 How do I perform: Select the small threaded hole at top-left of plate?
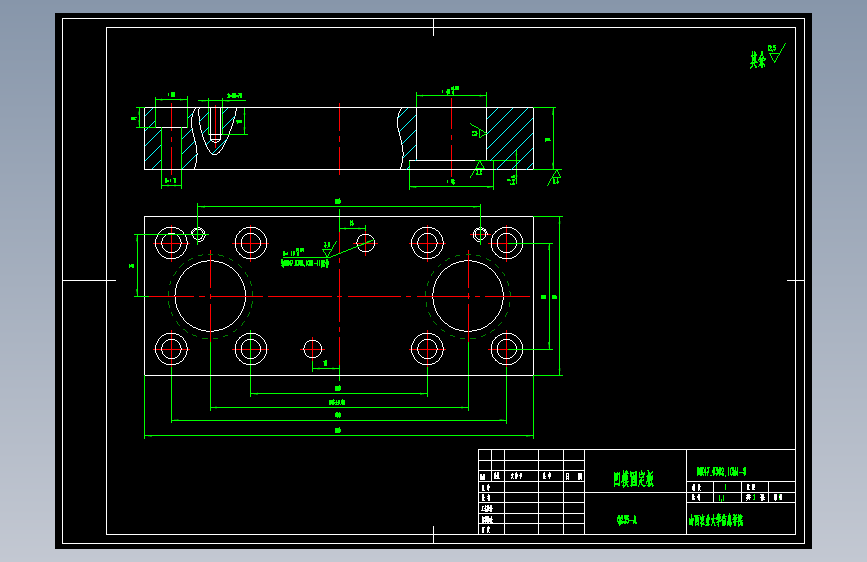198,235
